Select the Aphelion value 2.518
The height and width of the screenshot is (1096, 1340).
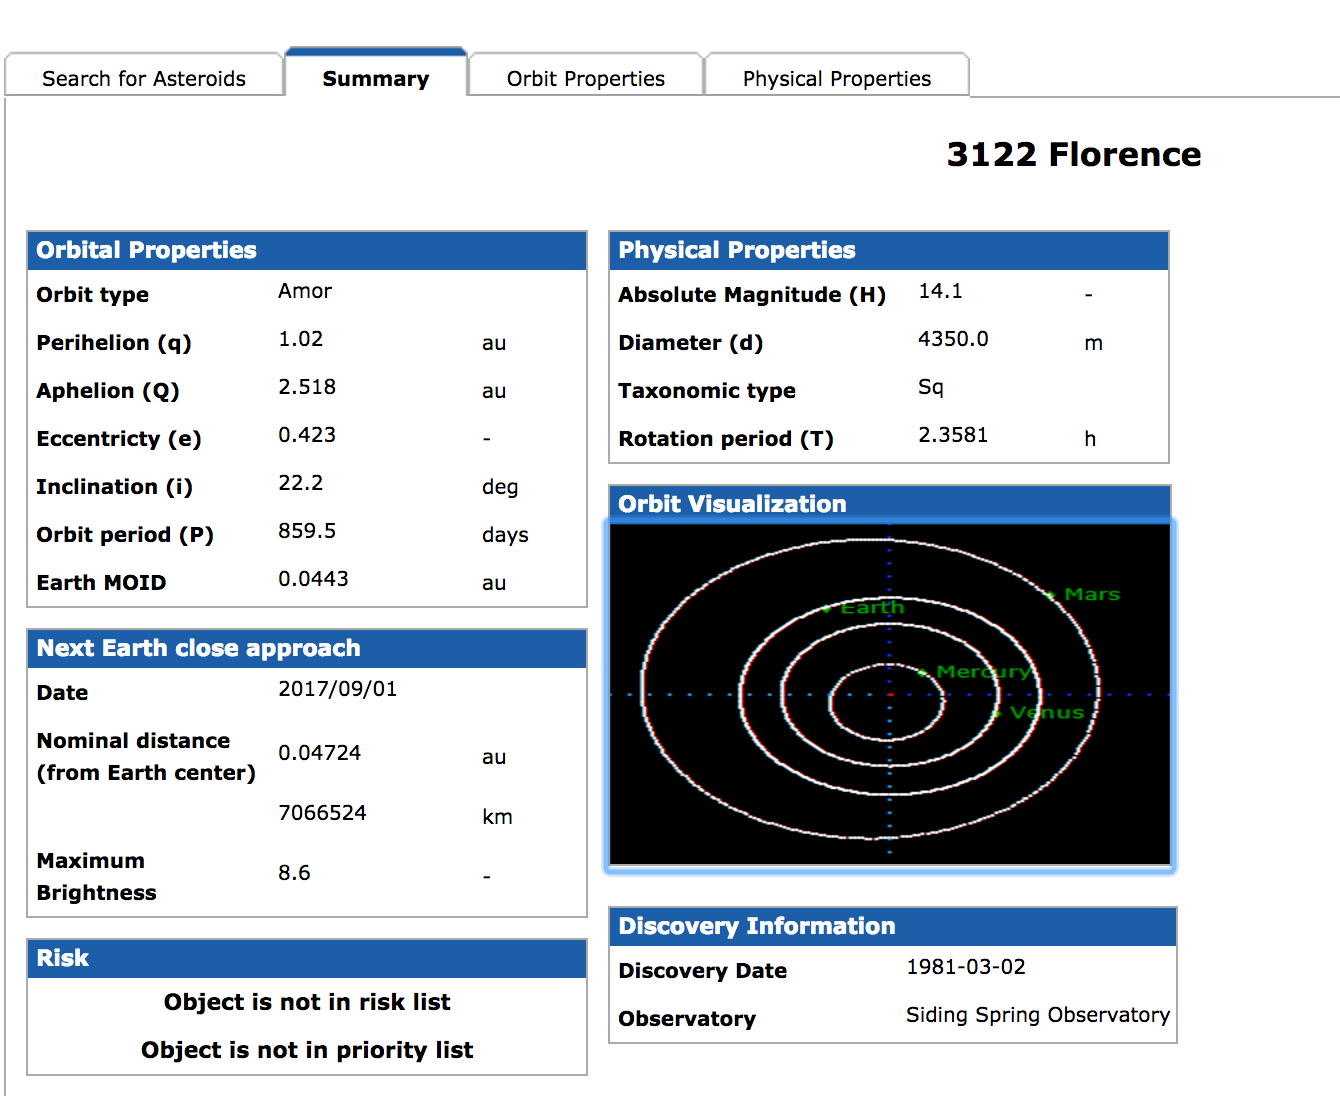click(307, 387)
